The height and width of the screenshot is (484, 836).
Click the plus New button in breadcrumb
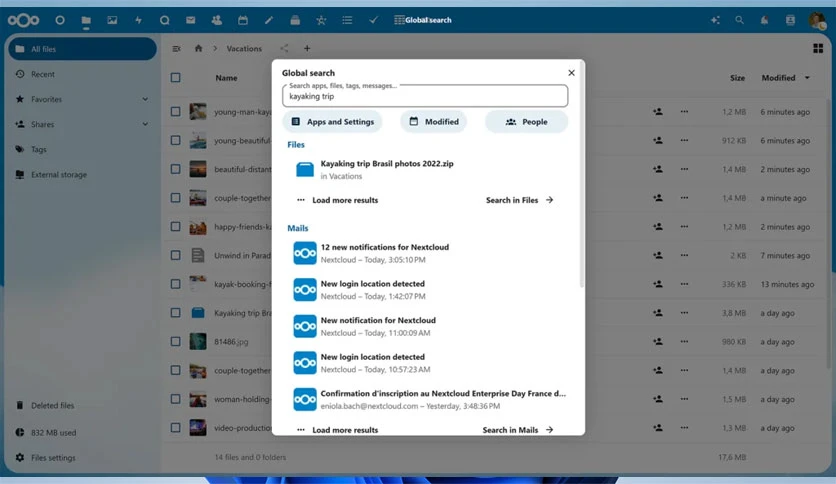point(307,49)
